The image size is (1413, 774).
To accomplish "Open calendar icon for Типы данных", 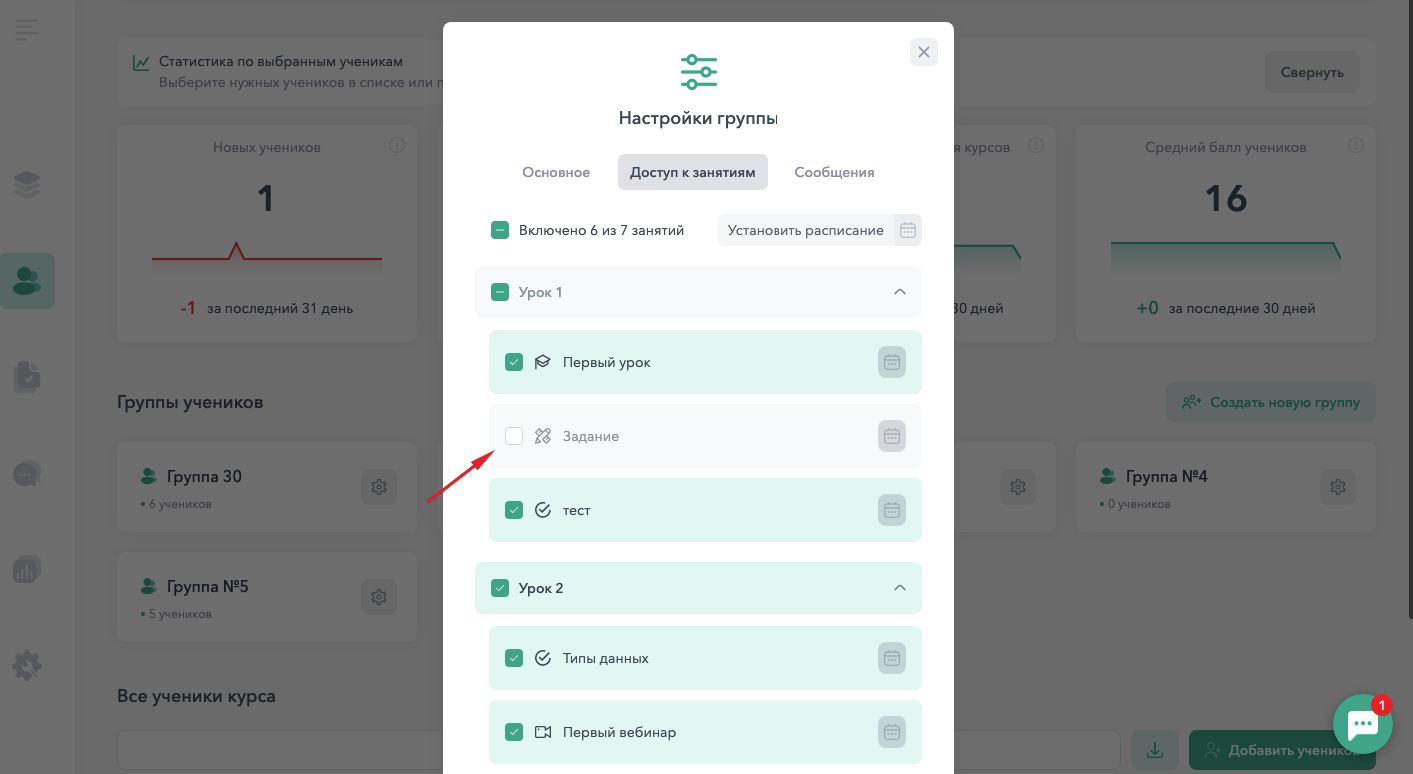I will point(892,658).
